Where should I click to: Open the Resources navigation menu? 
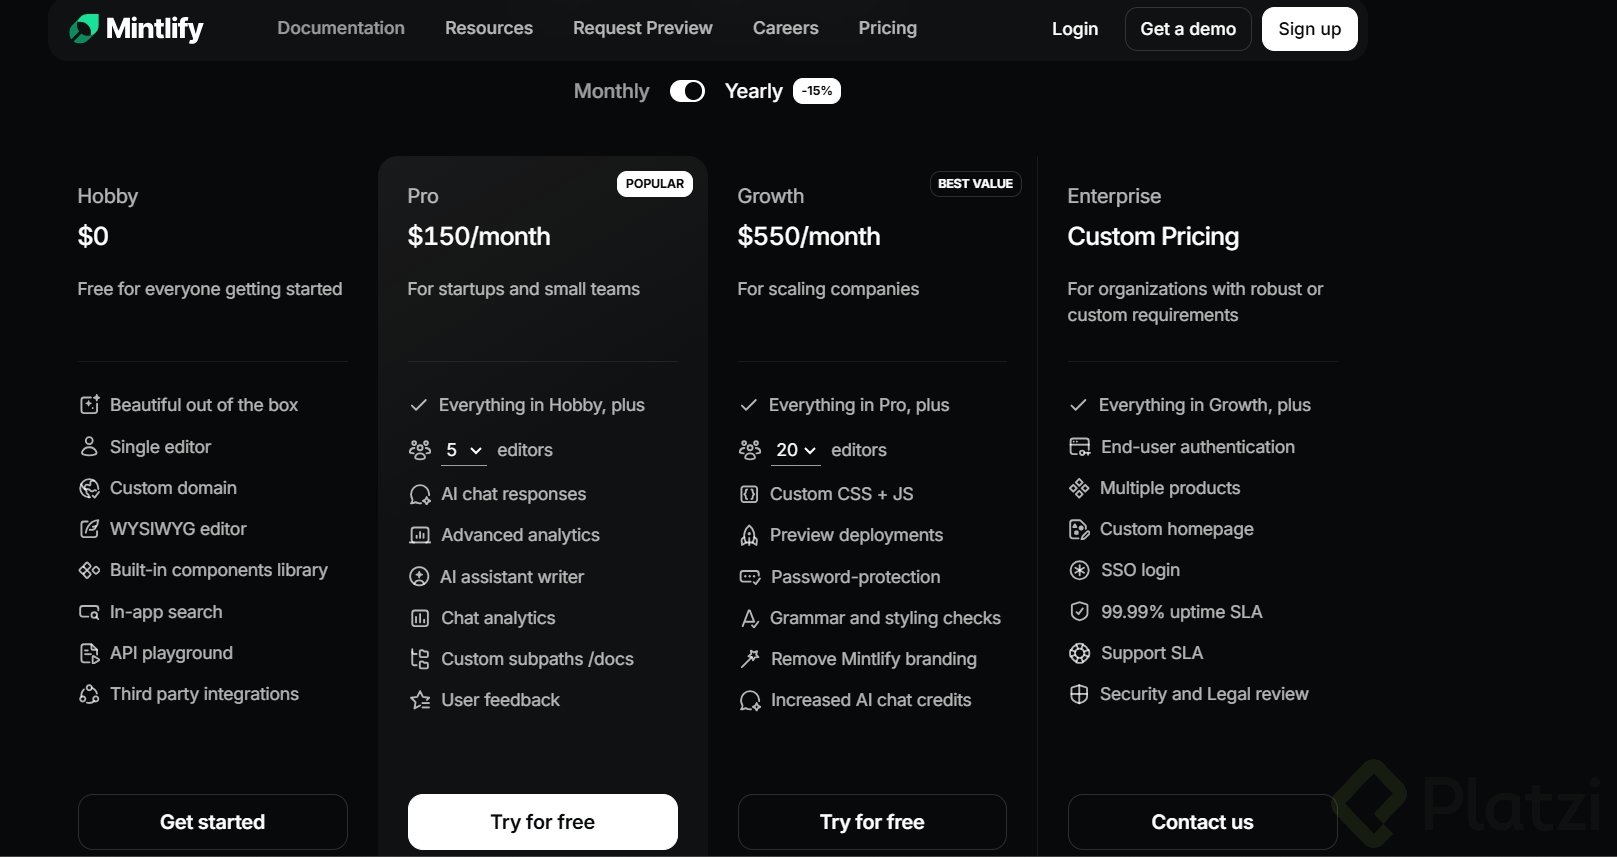tap(489, 28)
